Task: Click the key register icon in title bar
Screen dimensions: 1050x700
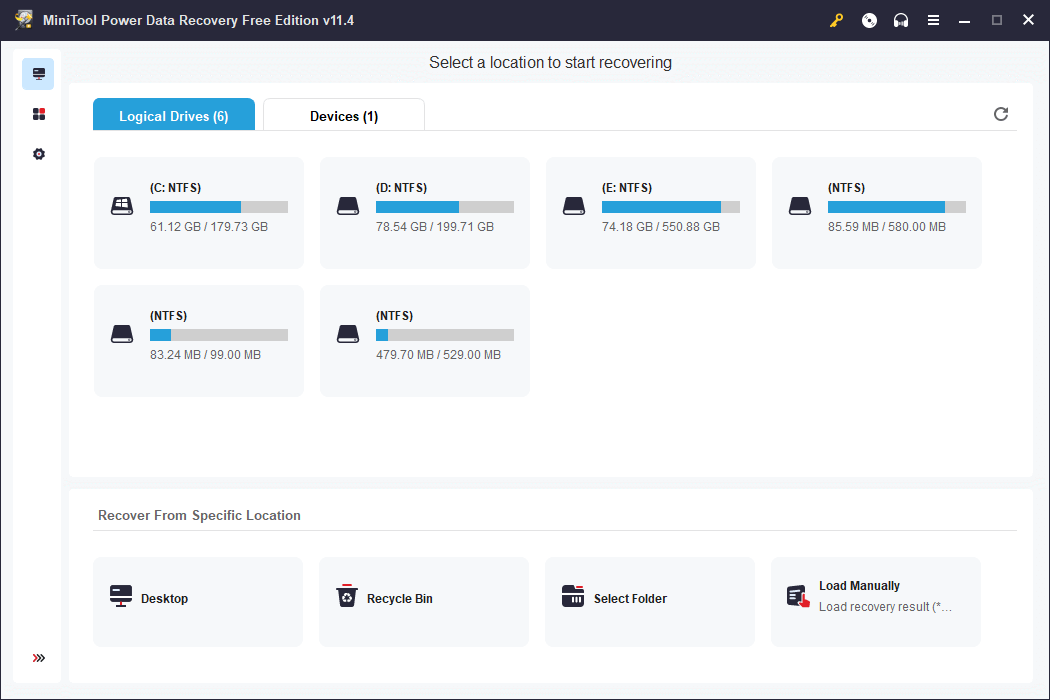Action: point(837,20)
